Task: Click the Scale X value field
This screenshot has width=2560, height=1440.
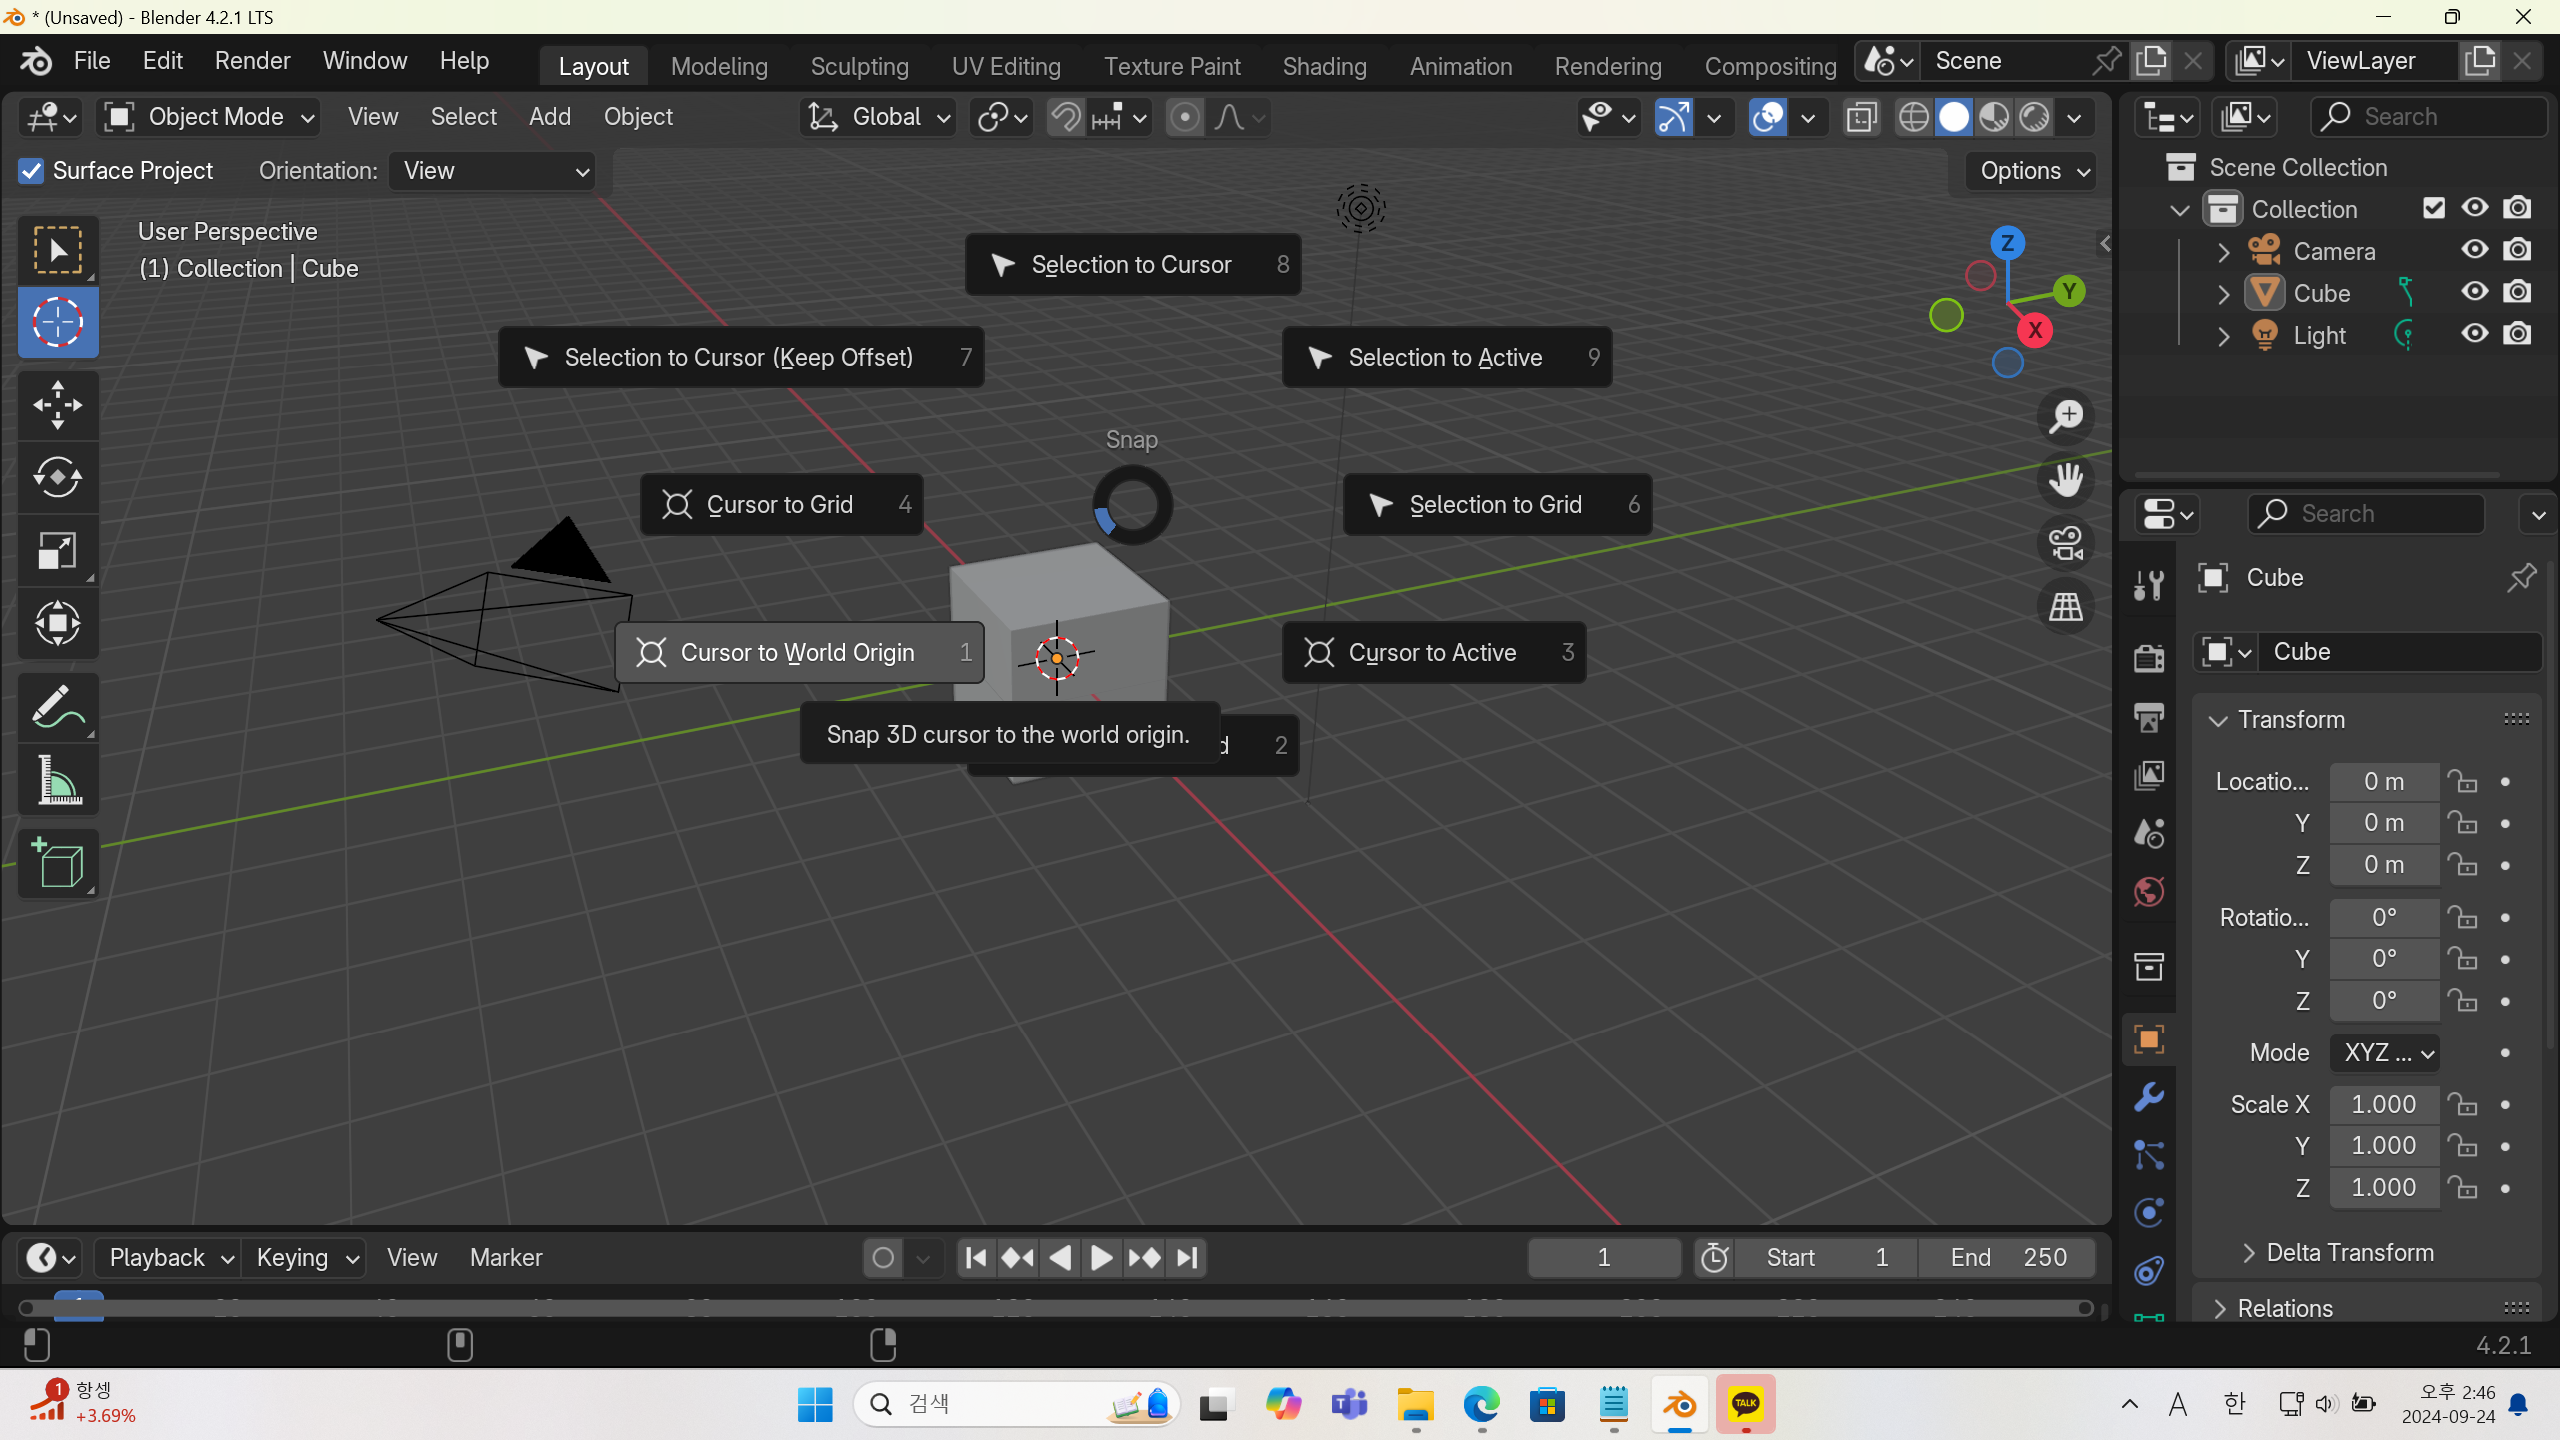Action: 2383,1104
